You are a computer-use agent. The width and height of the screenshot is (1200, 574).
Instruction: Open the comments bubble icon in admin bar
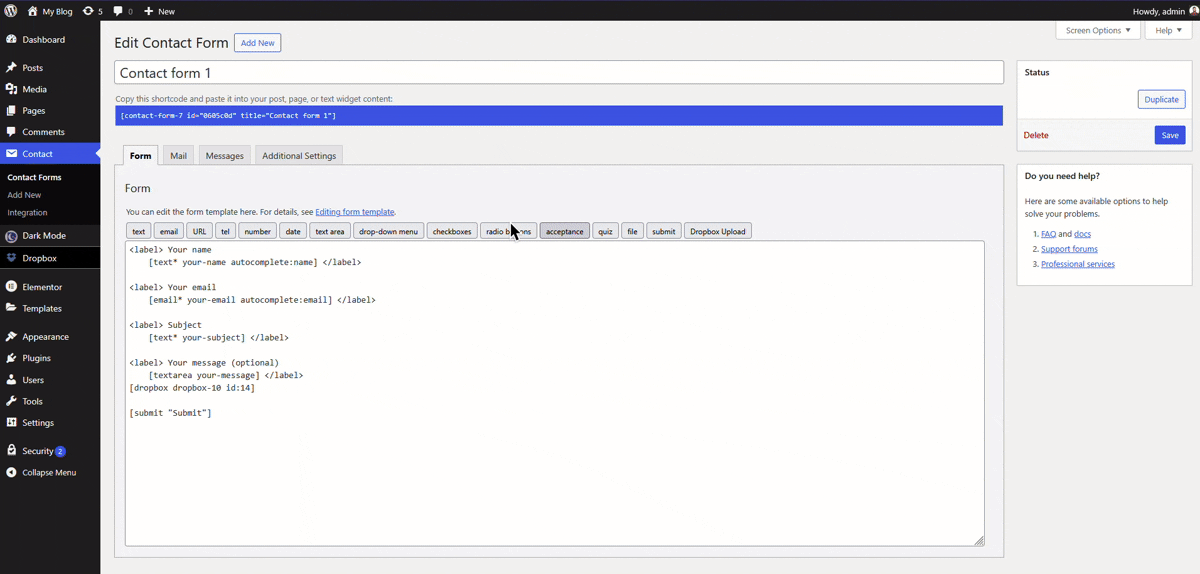point(118,11)
